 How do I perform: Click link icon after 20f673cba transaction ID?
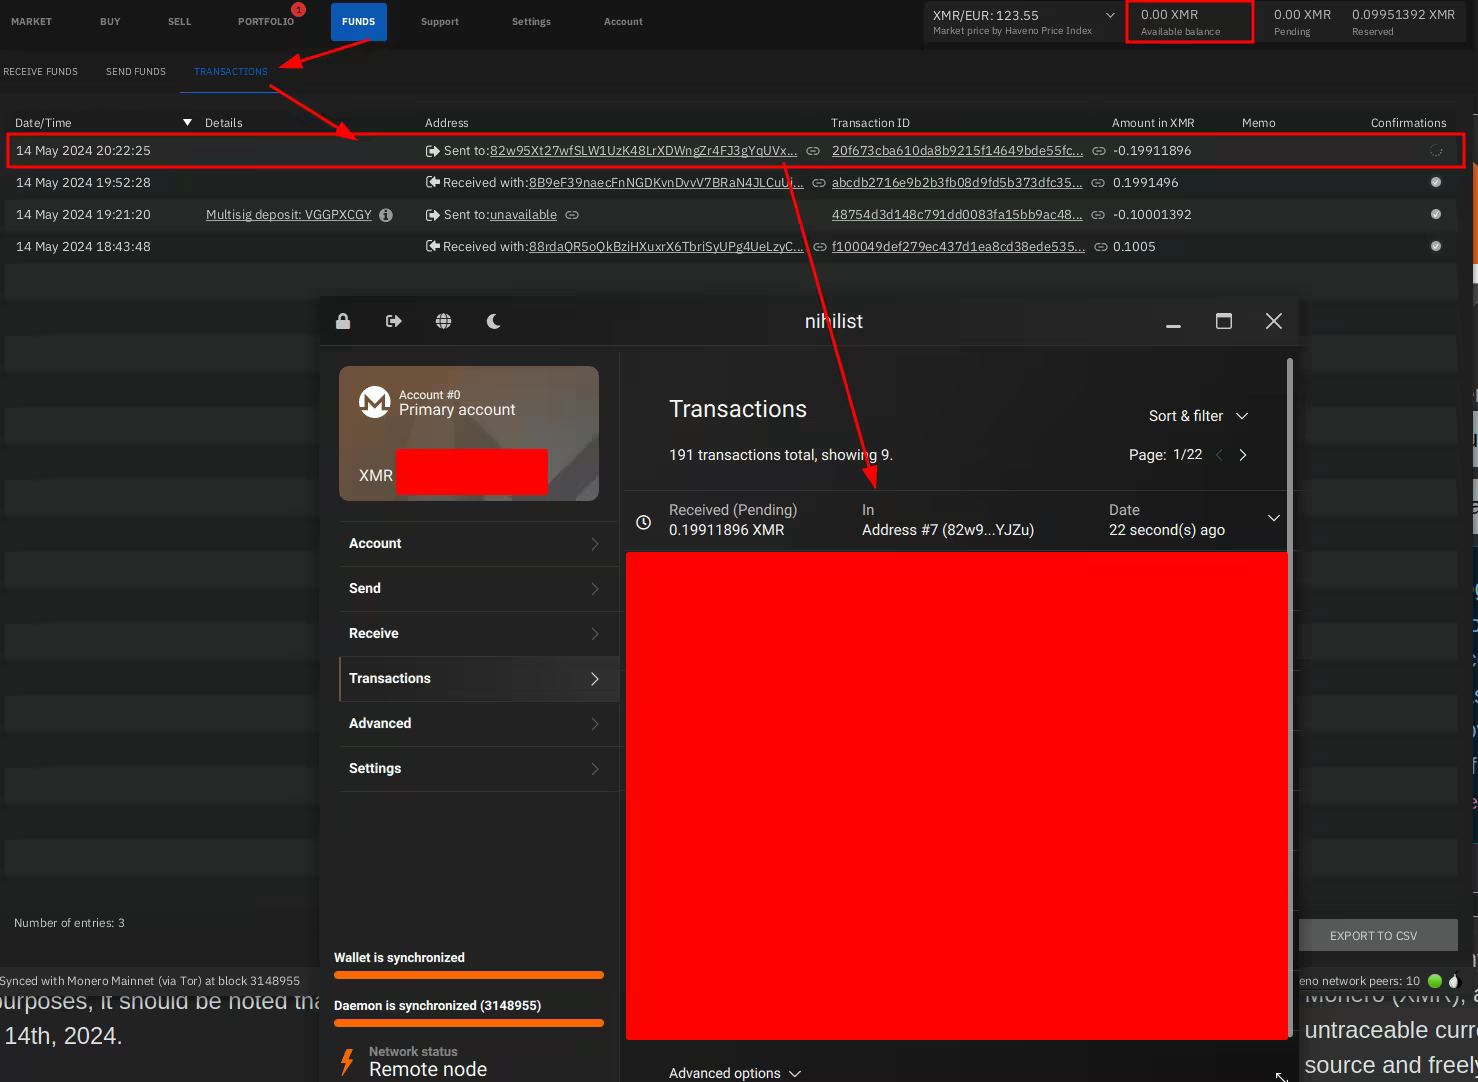tap(1098, 151)
